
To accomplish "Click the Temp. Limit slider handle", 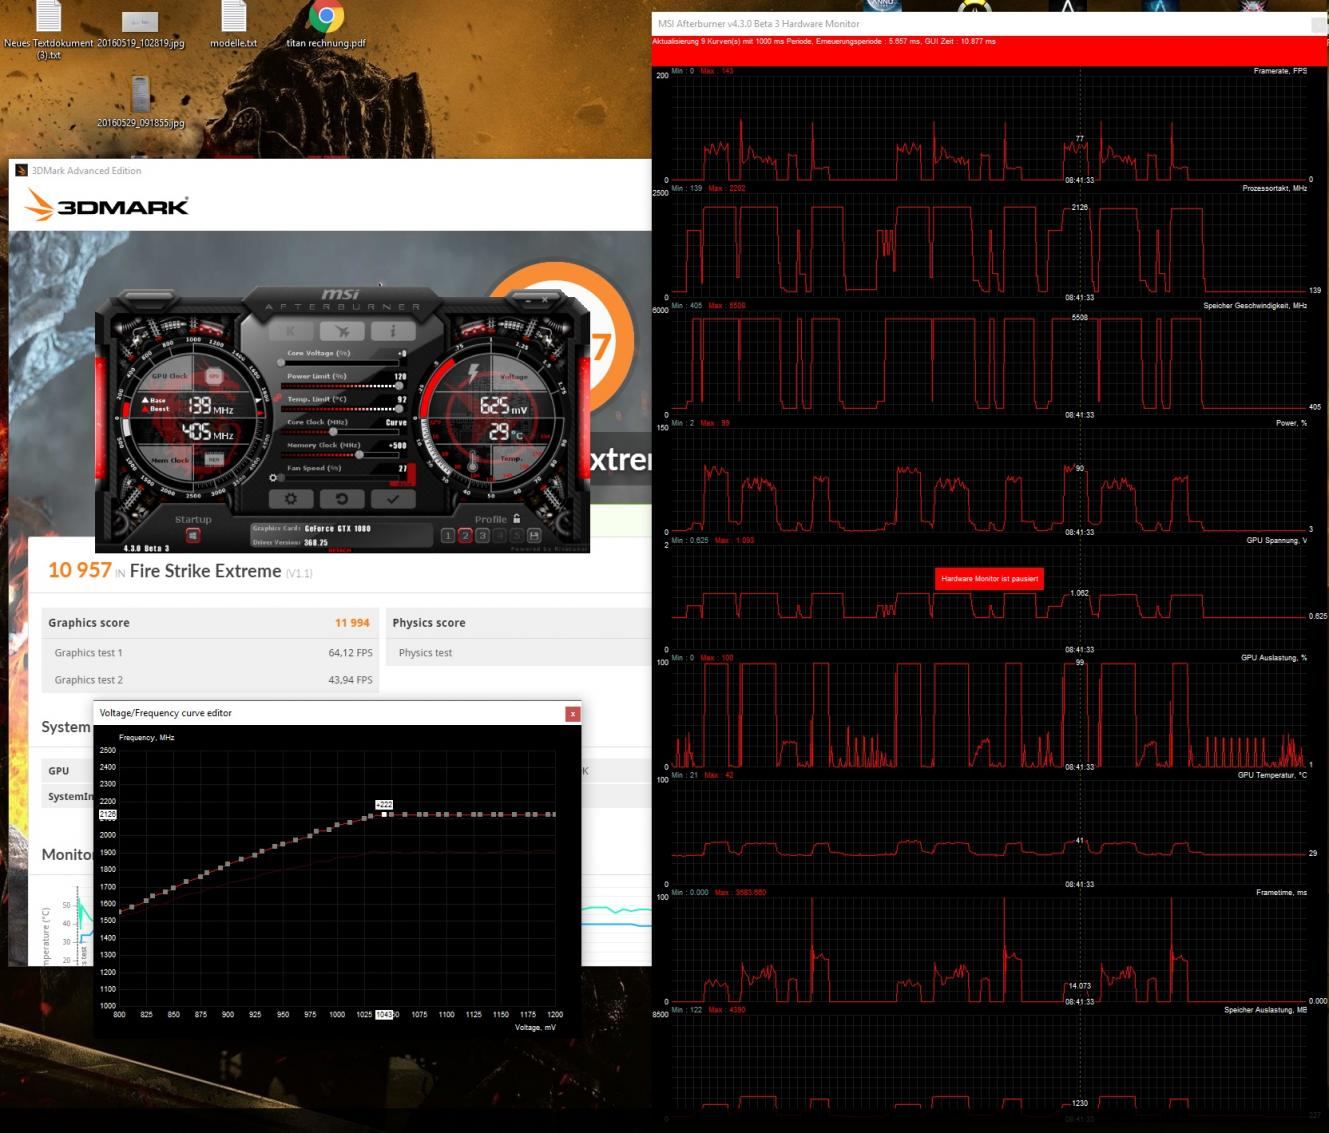I will tap(399, 409).
